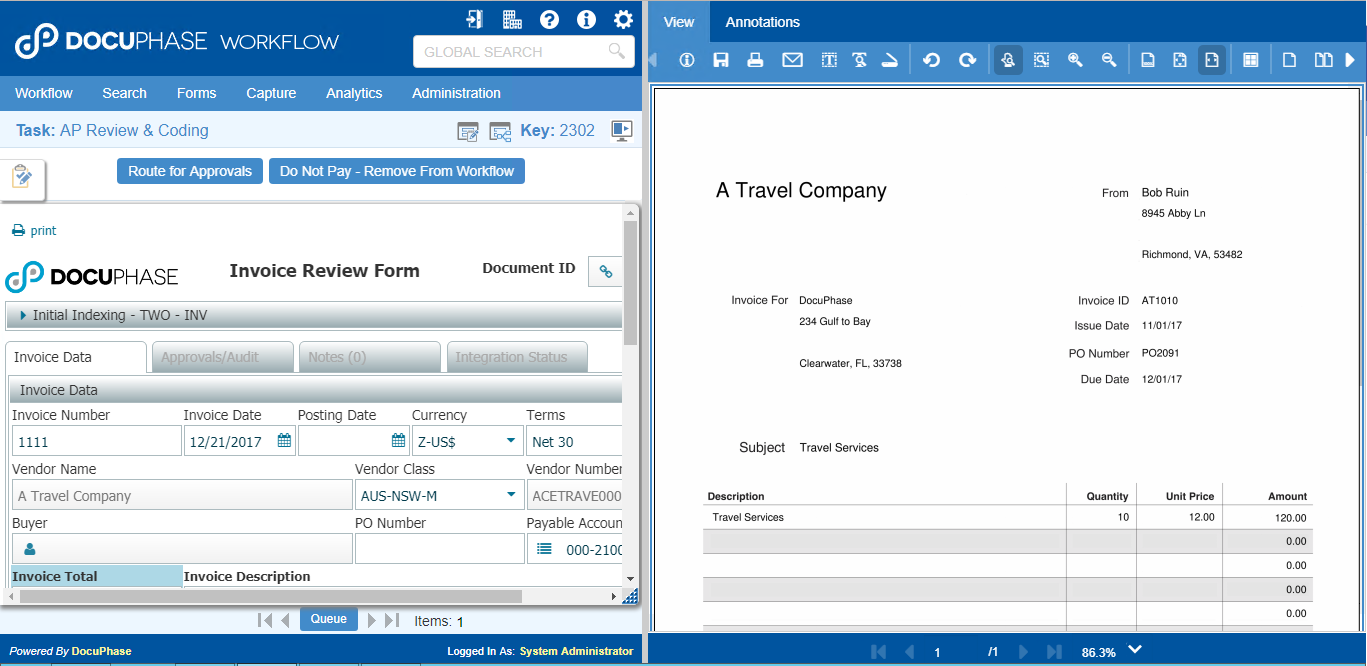Open the Workflow menu
Image resolution: width=1367 pixels, height=666 pixels.
(44, 93)
